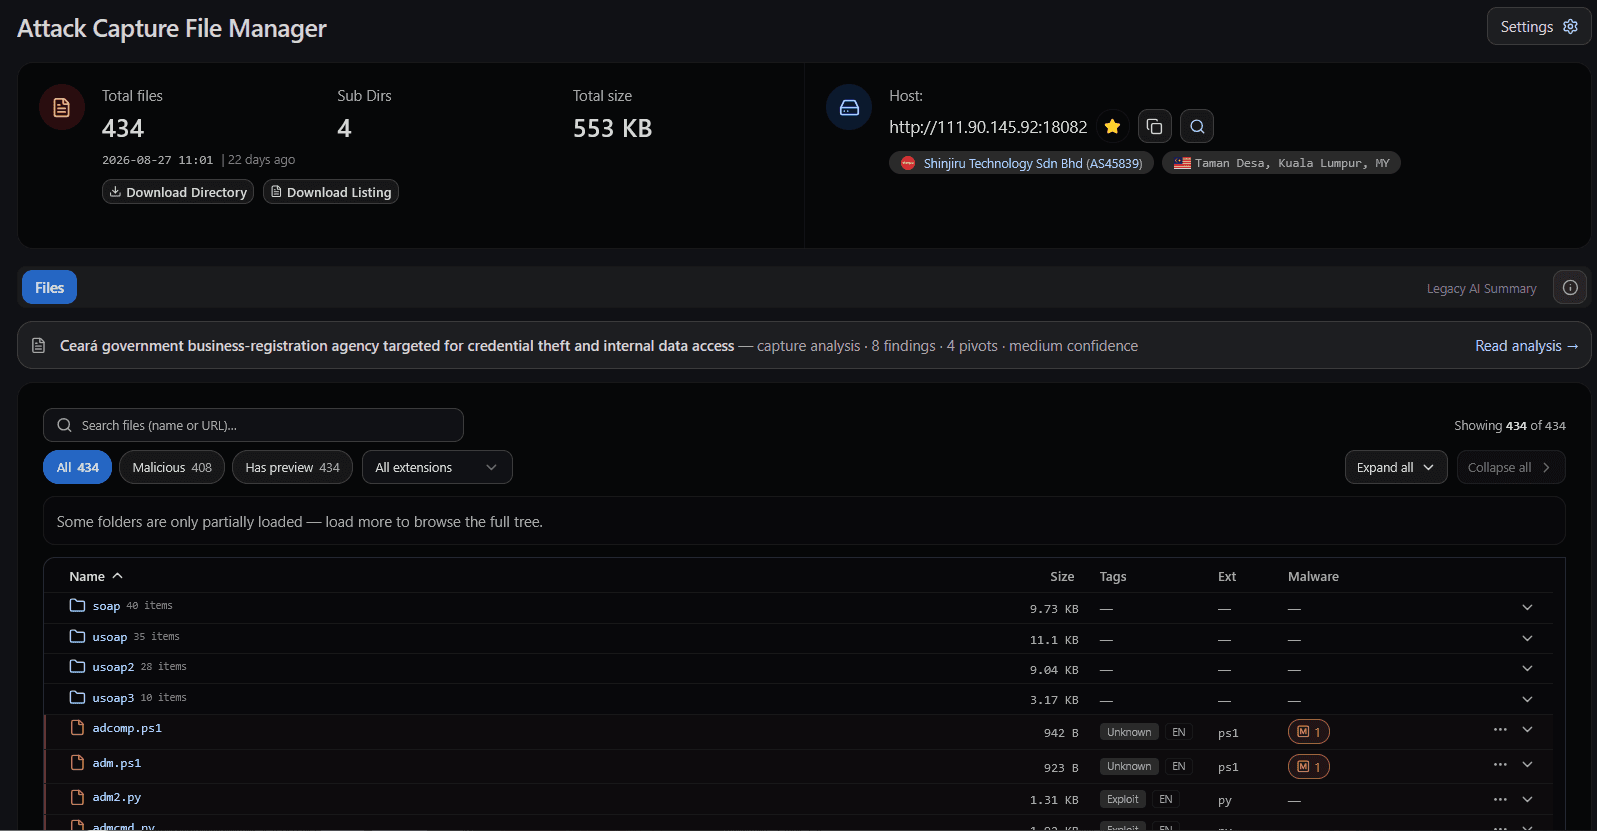
Task: Filter files by the Malicious 408 chip
Action: pos(172,467)
